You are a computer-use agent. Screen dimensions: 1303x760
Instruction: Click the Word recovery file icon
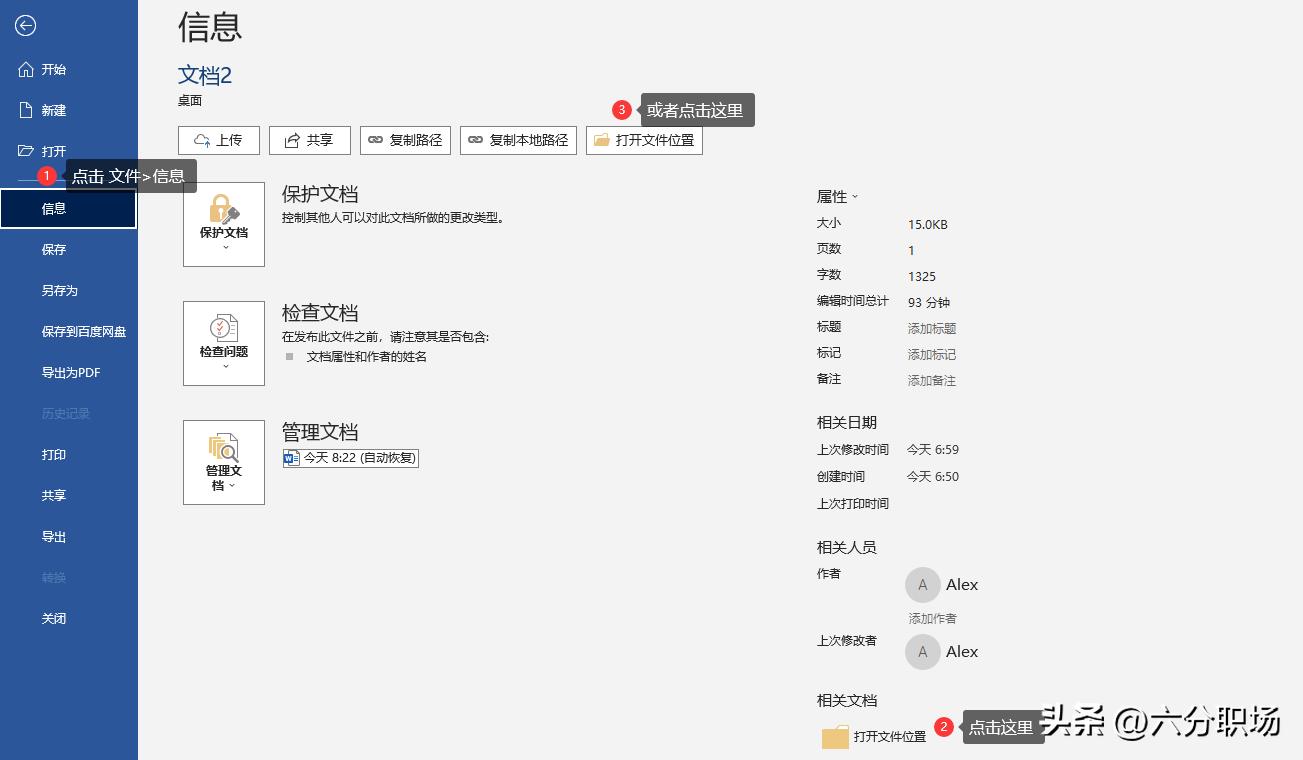290,458
